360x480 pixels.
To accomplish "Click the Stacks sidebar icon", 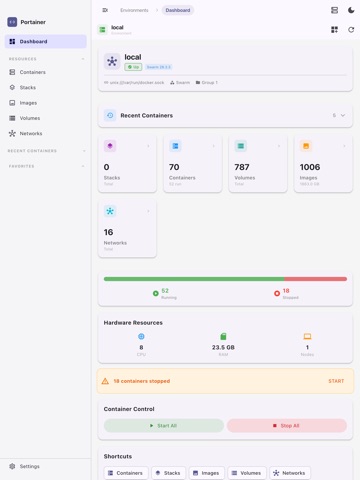I will point(12,87).
